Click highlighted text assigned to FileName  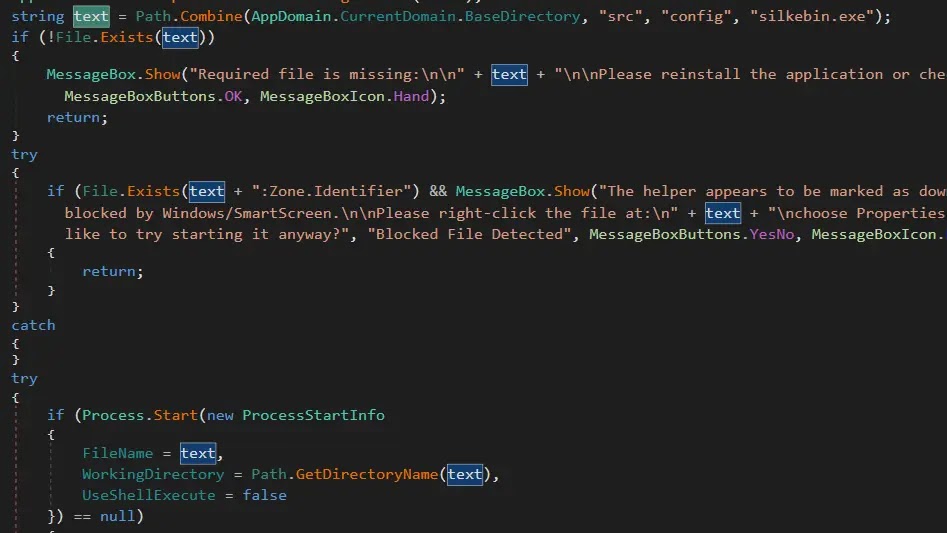(197, 453)
